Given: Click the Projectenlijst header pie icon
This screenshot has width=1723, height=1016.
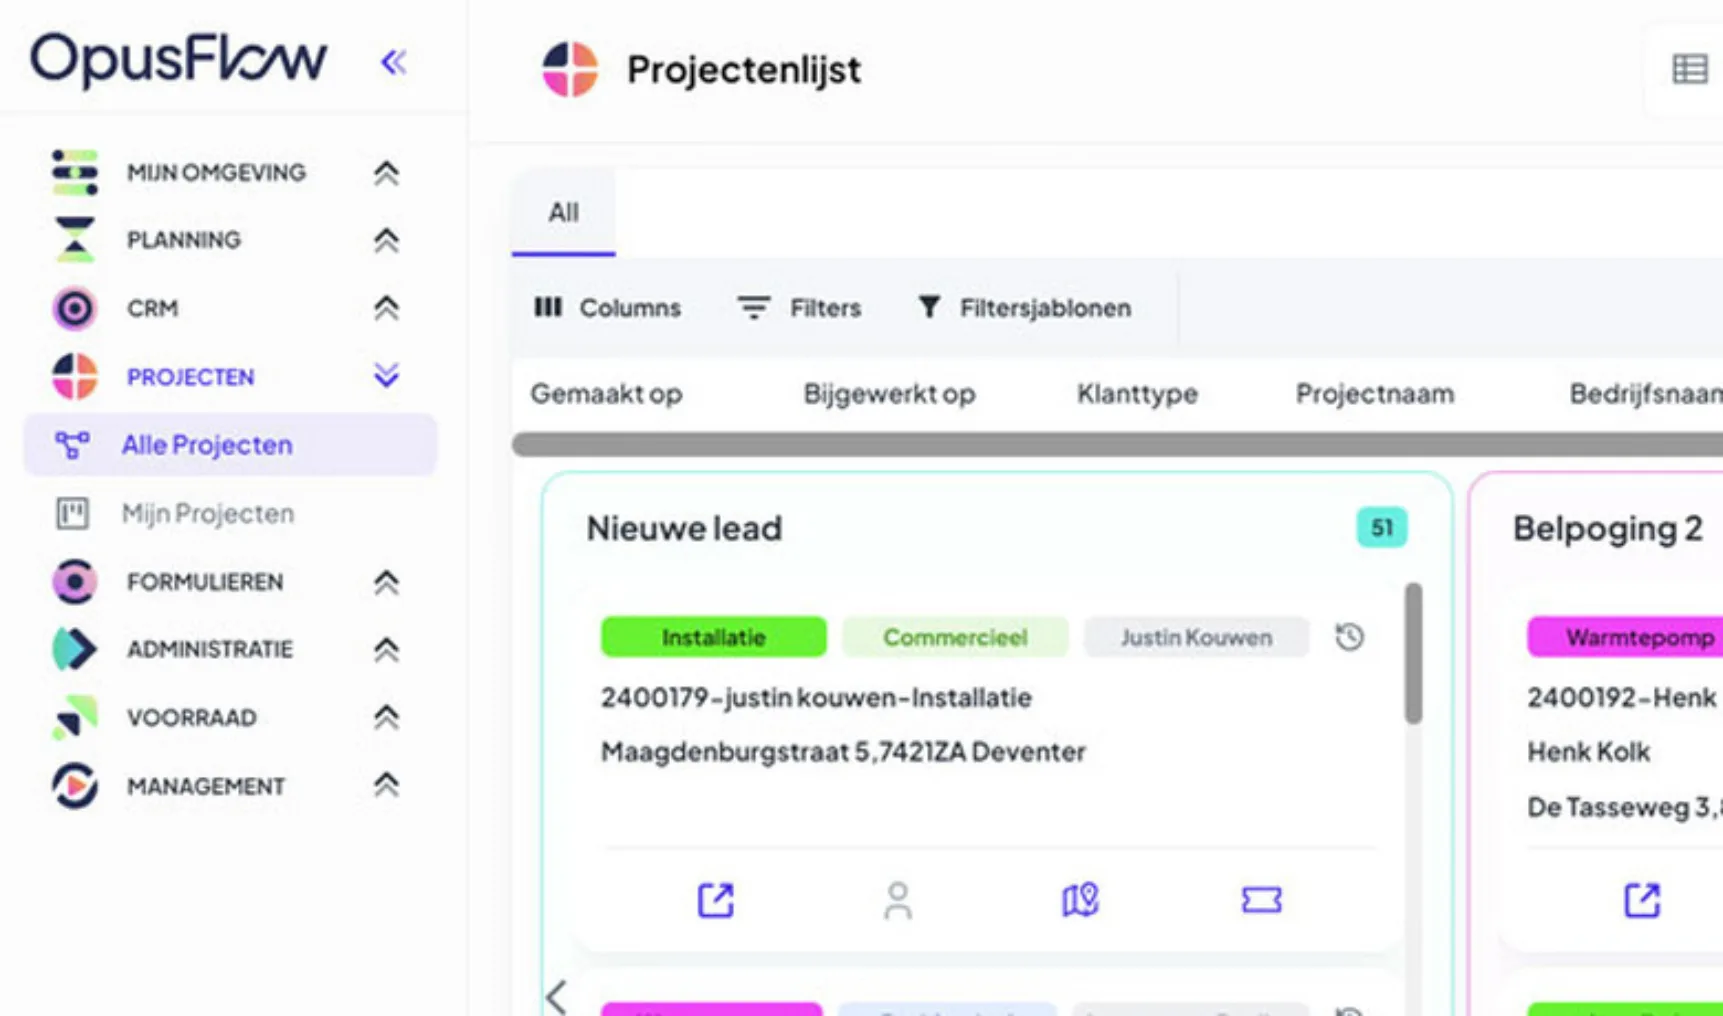Looking at the screenshot, I should [570, 69].
